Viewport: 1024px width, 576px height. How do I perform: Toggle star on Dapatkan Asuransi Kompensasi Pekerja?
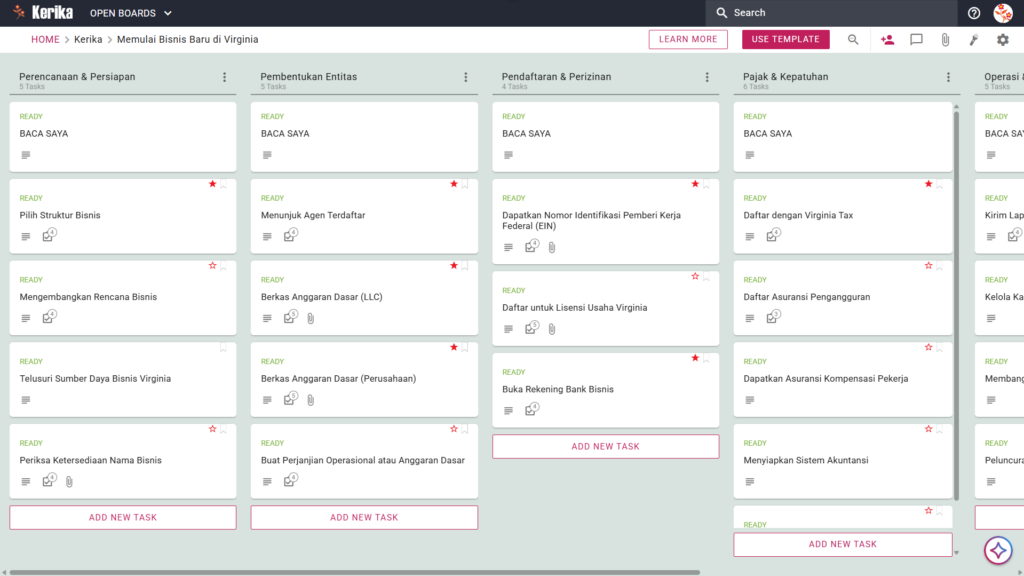coord(928,347)
